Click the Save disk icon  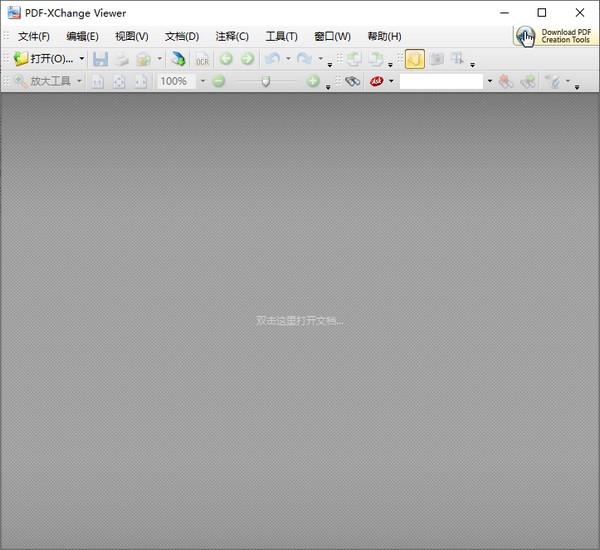[100, 60]
